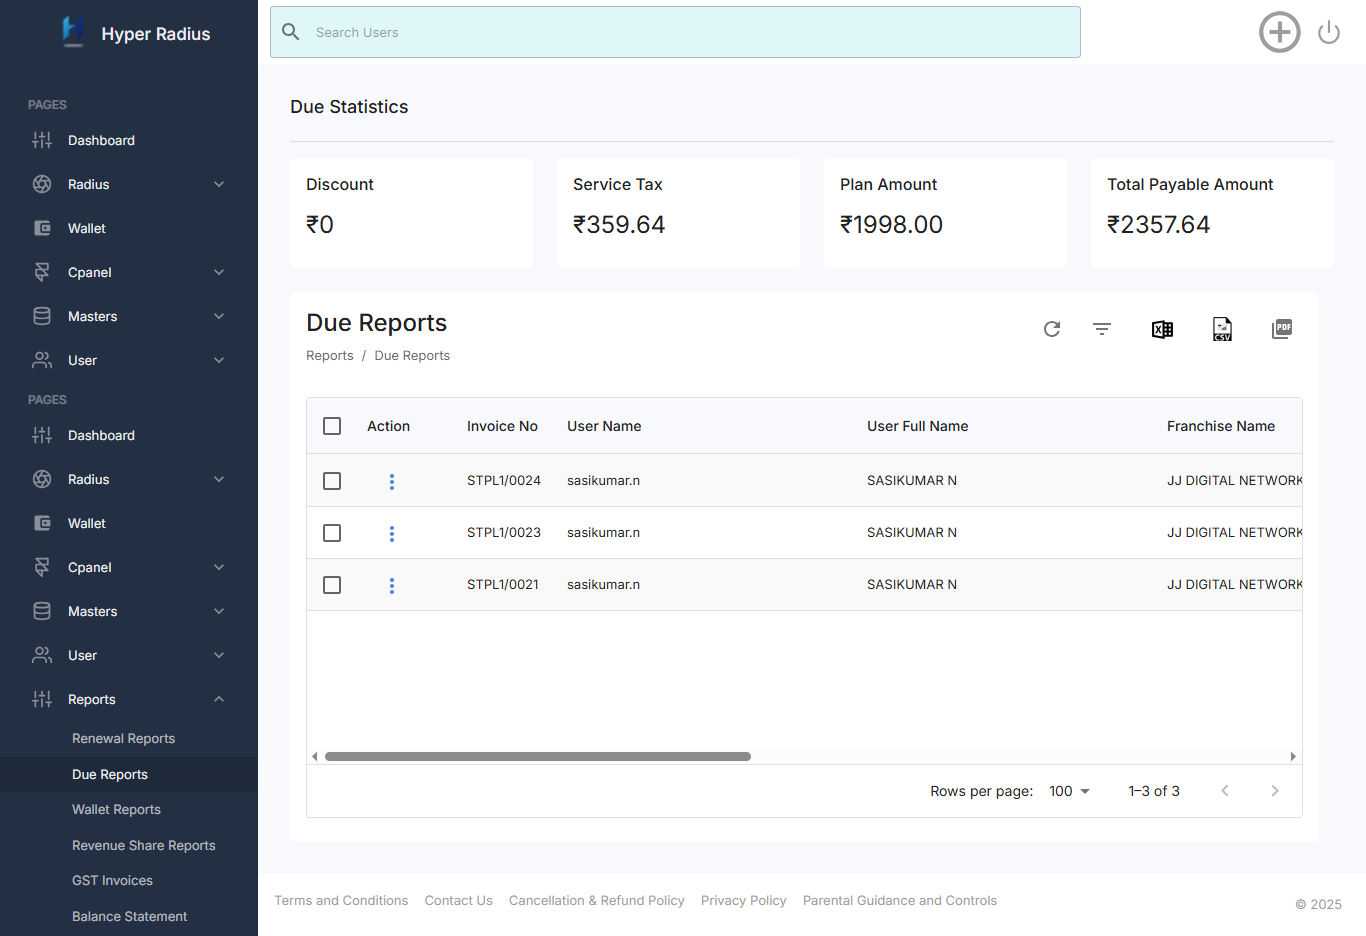The image size is (1366, 936).
Task: Click the first Radius aperture icon
Action: point(42,184)
